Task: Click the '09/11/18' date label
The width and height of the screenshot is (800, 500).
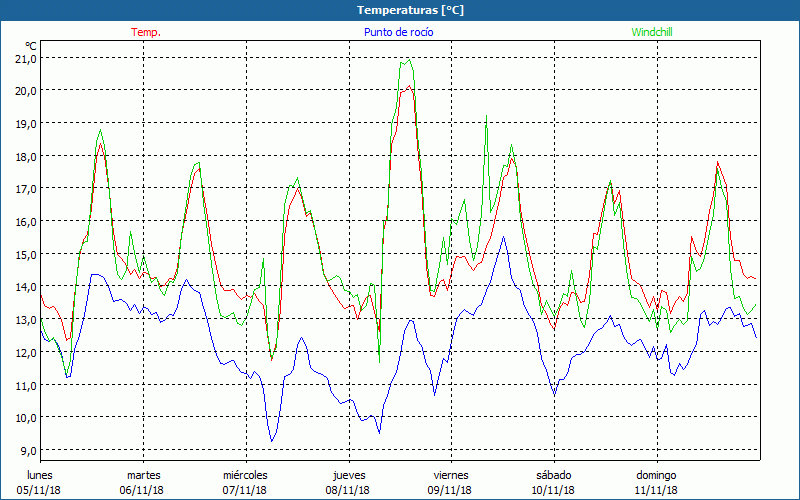Action: [x=449, y=490]
